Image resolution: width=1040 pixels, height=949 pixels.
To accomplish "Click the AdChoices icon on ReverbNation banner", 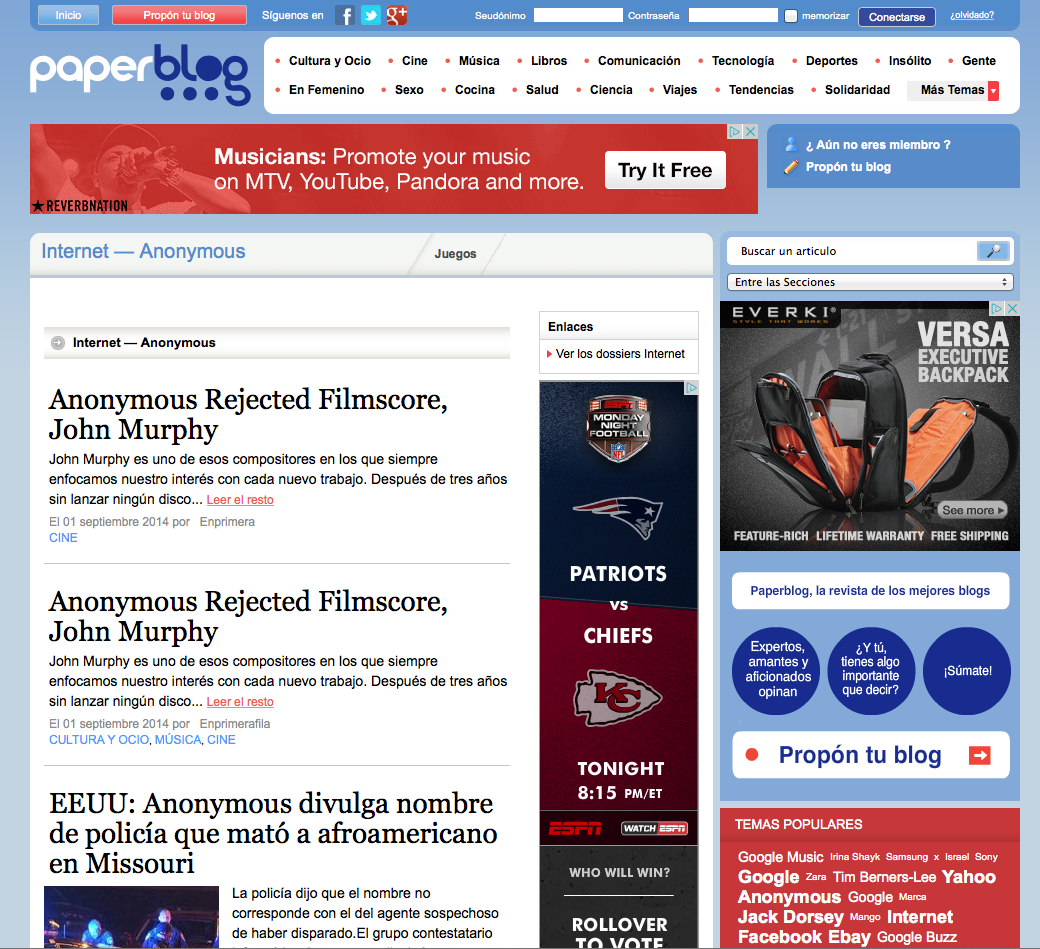I will click(735, 131).
